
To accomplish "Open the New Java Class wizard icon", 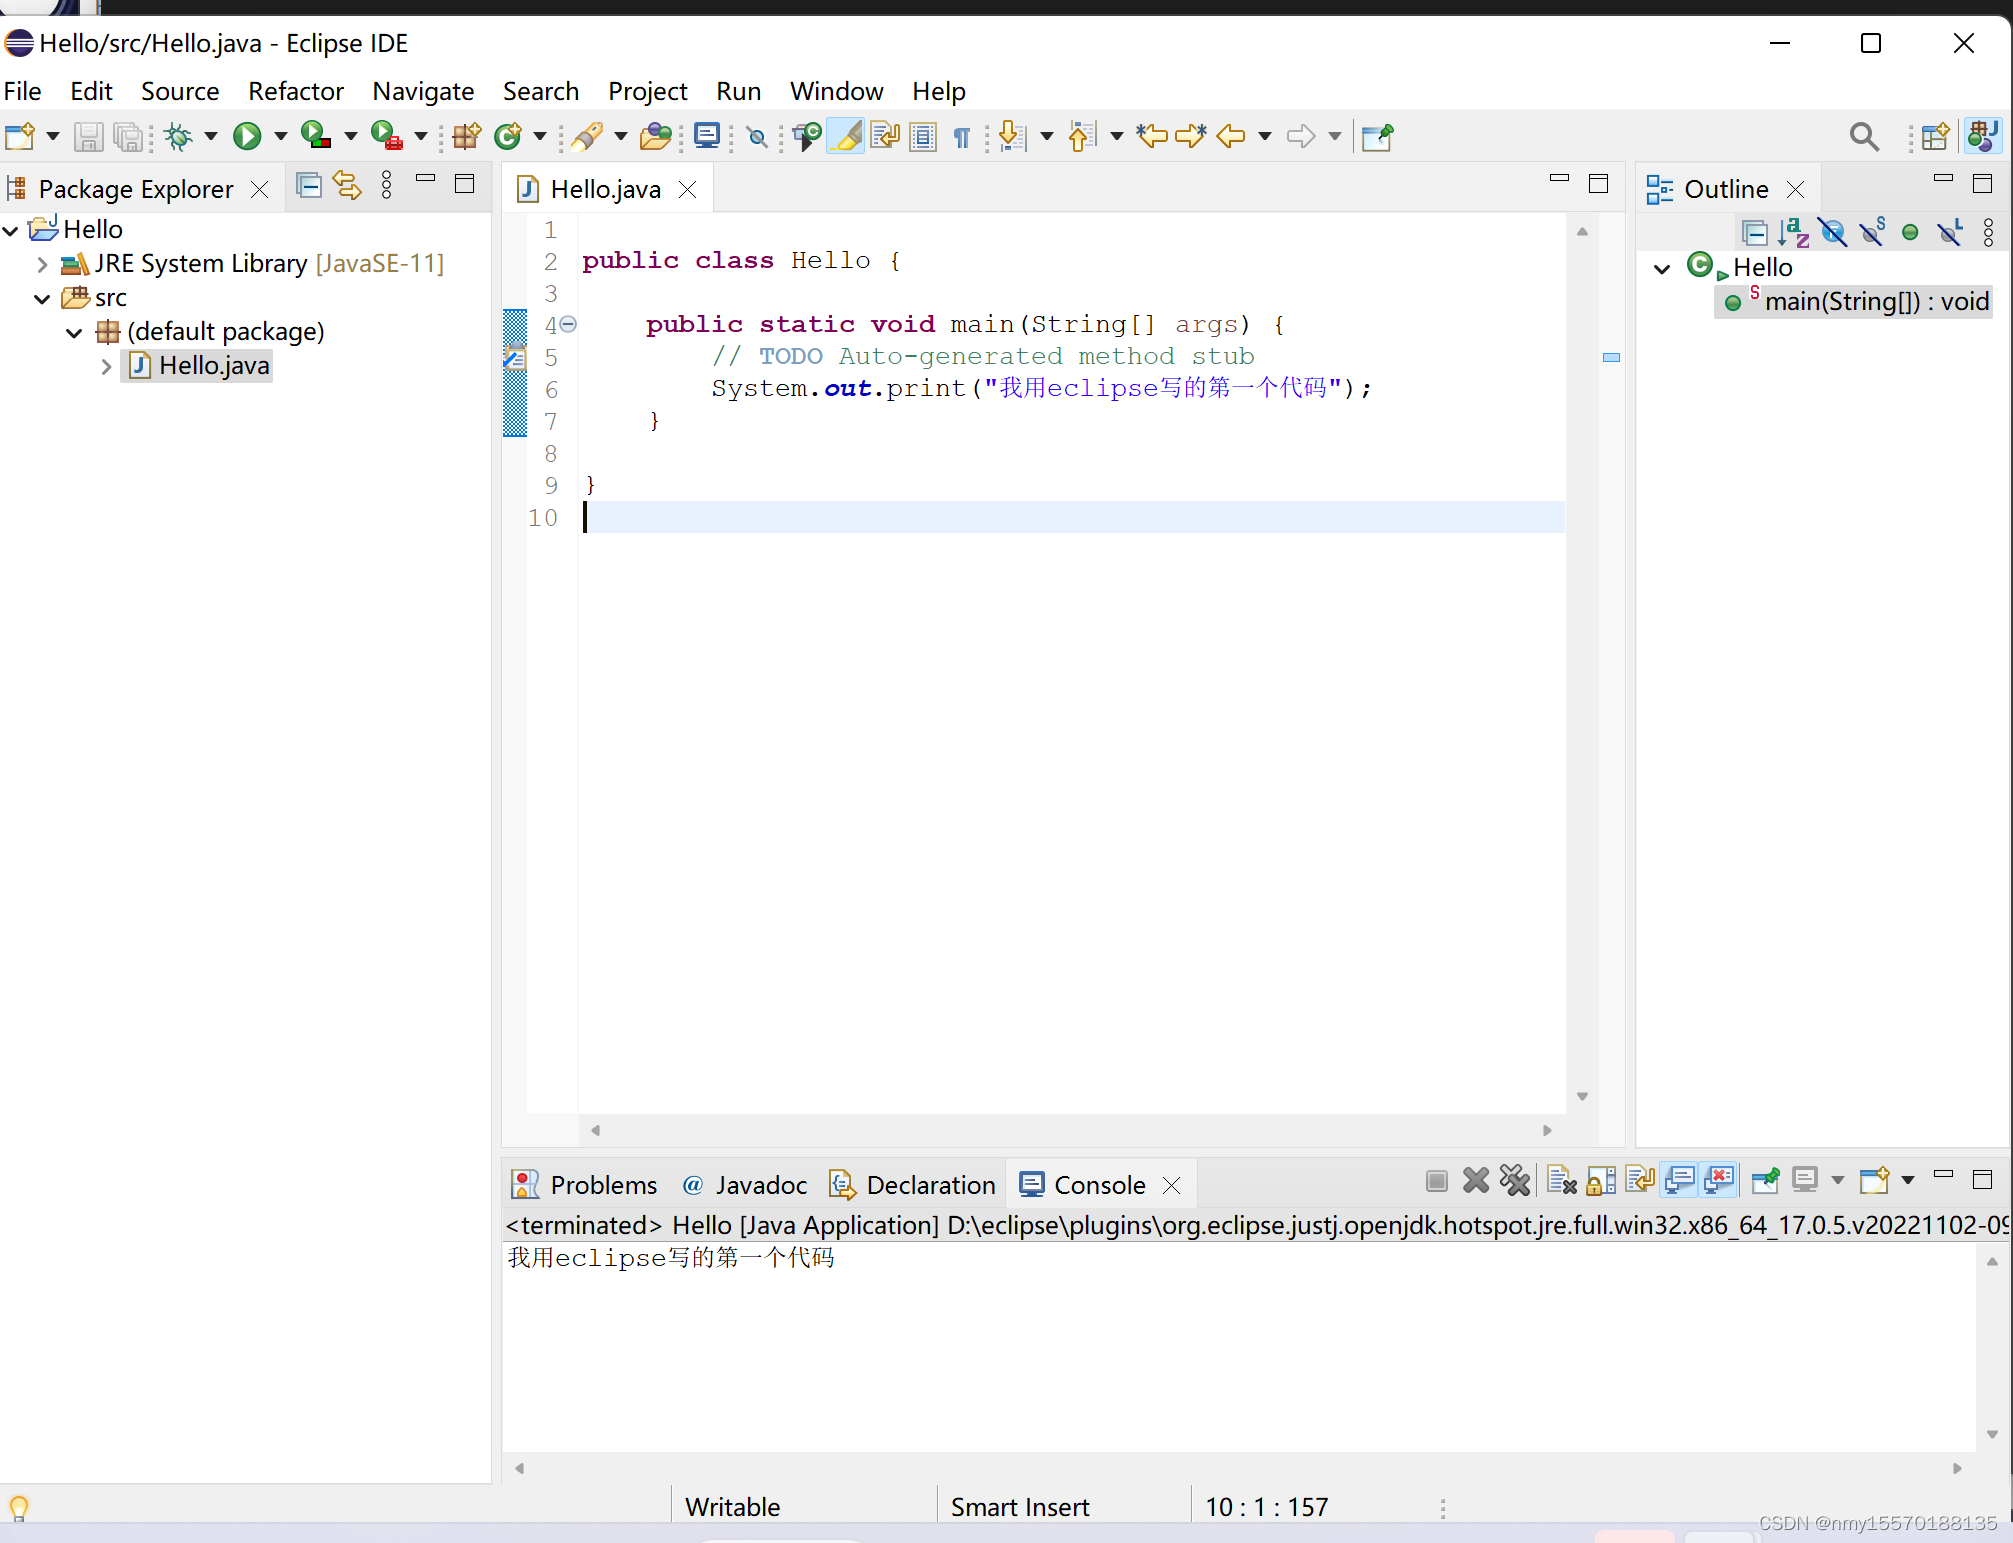I will point(508,136).
